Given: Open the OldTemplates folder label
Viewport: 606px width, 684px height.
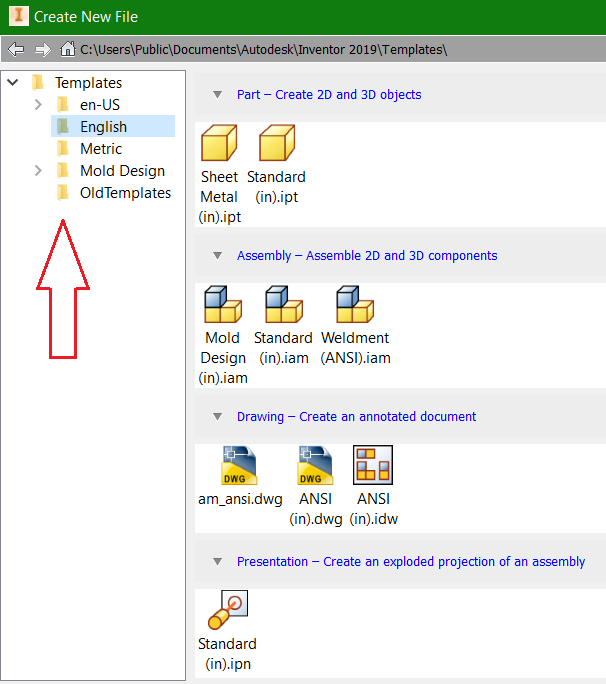Looking at the screenshot, I should tap(126, 193).
